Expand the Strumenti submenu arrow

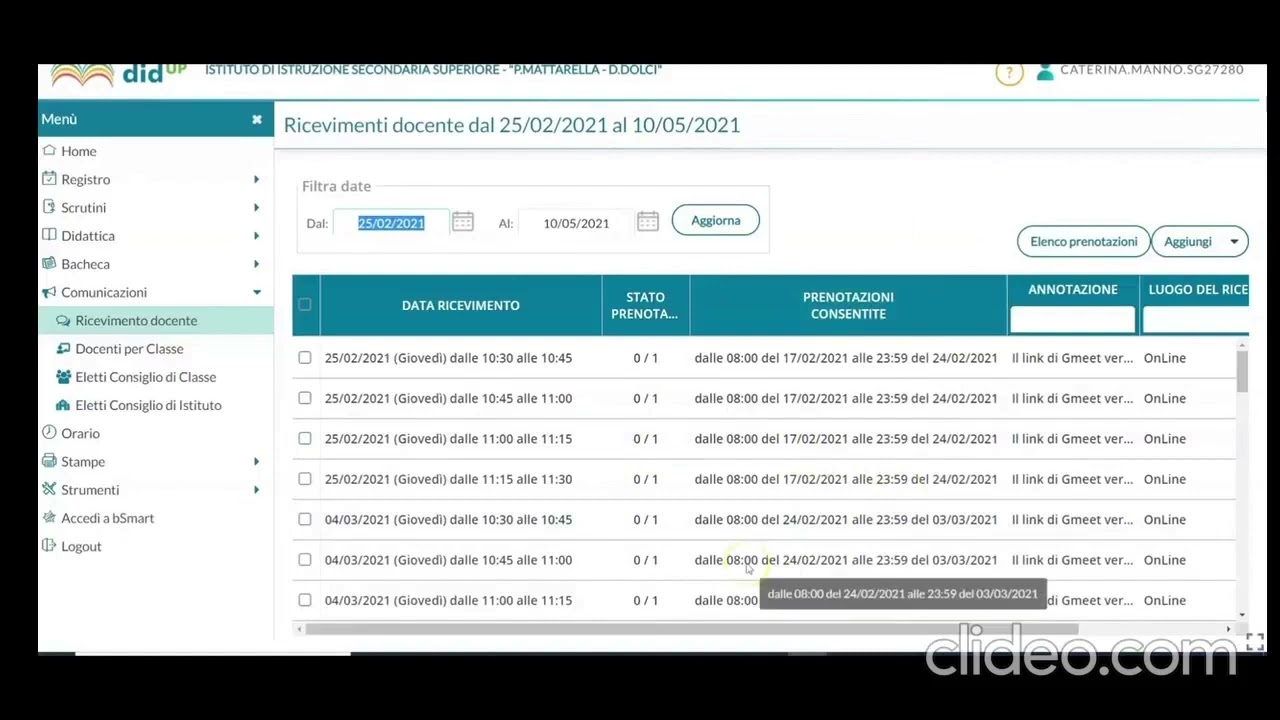[256, 489]
